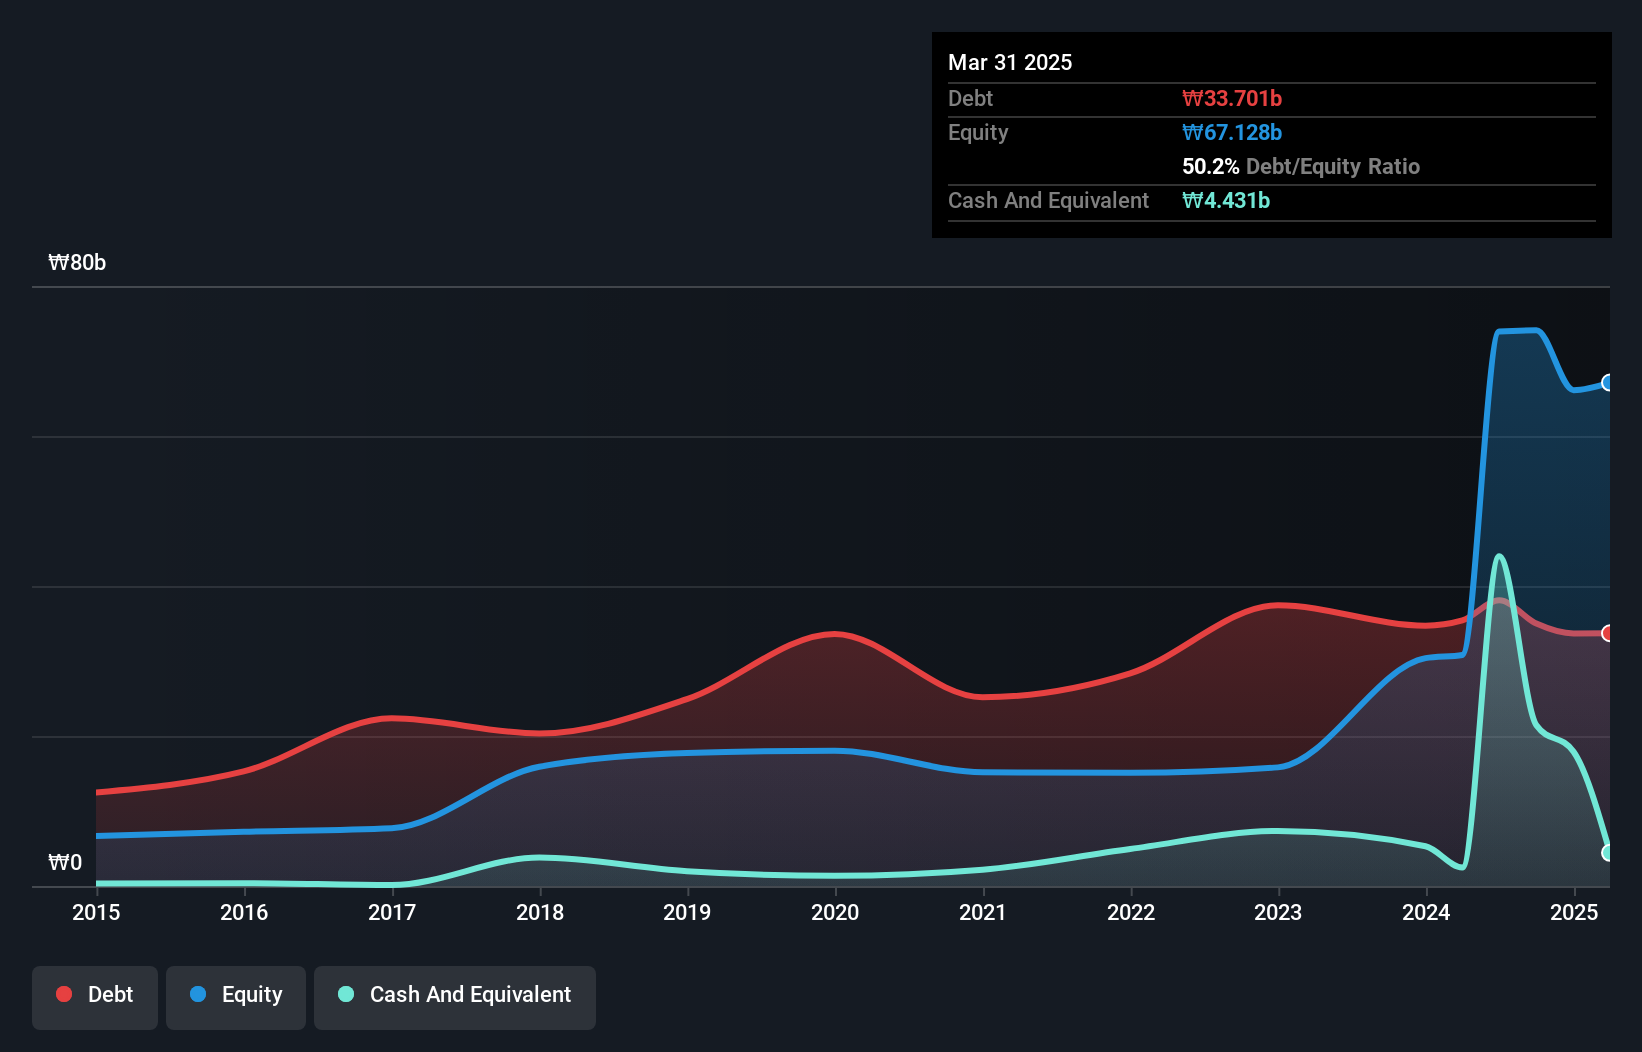Click the 2022 axis label
Image resolution: width=1642 pixels, height=1052 pixels.
click(1131, 912)
